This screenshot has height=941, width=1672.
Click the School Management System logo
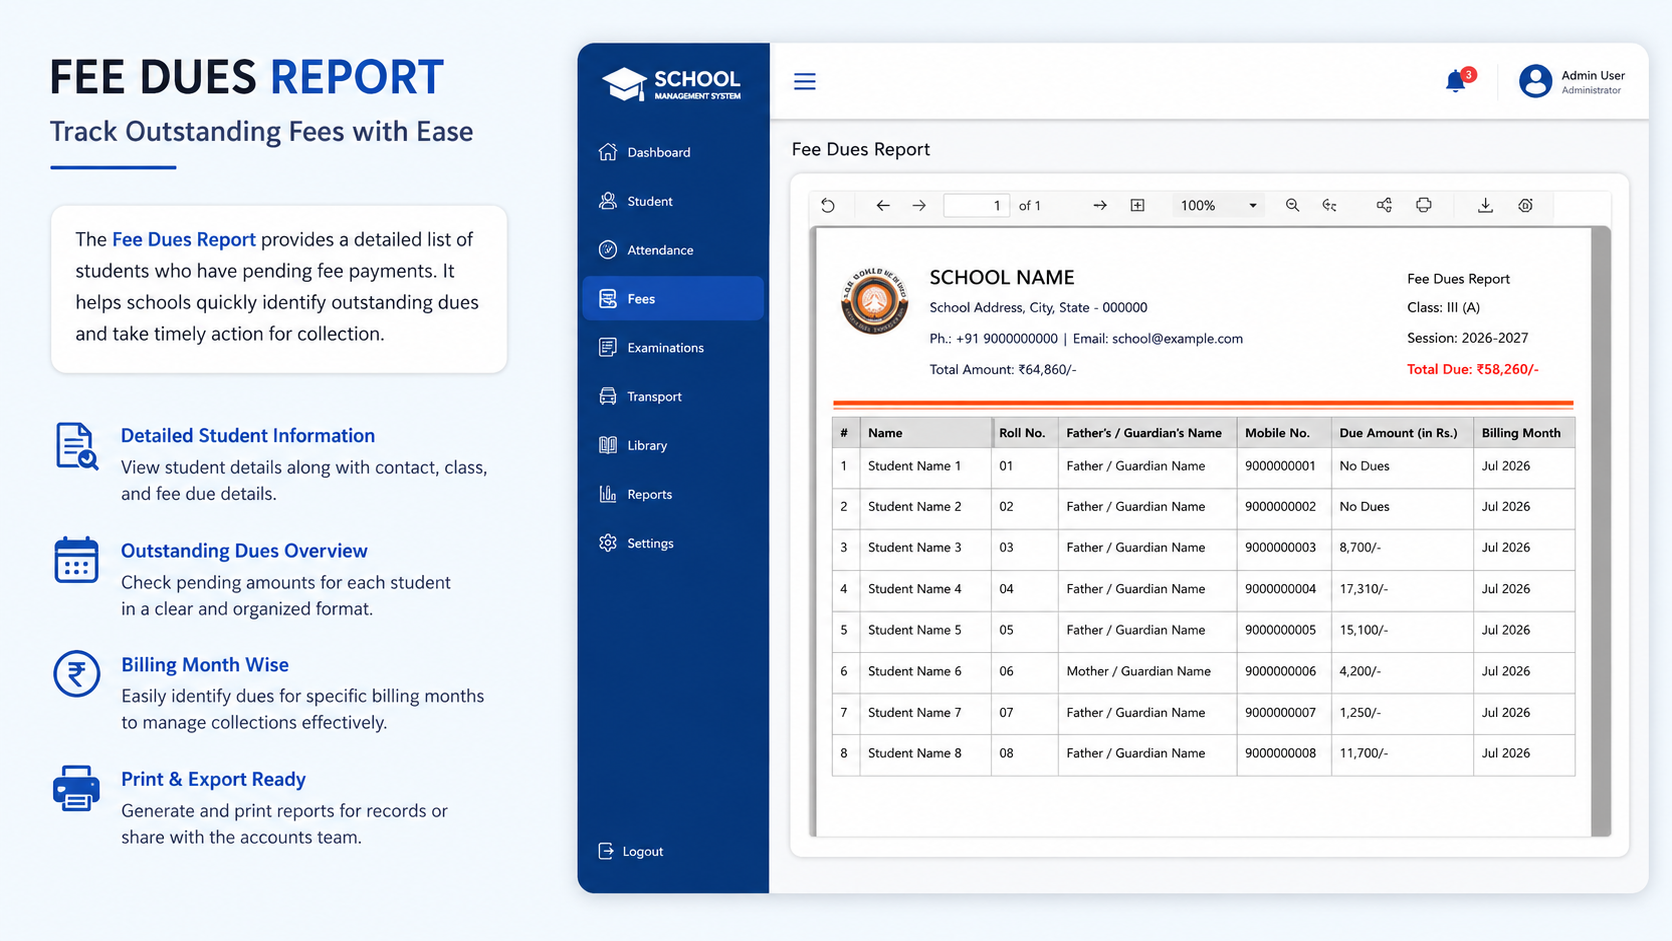(672, 83)
